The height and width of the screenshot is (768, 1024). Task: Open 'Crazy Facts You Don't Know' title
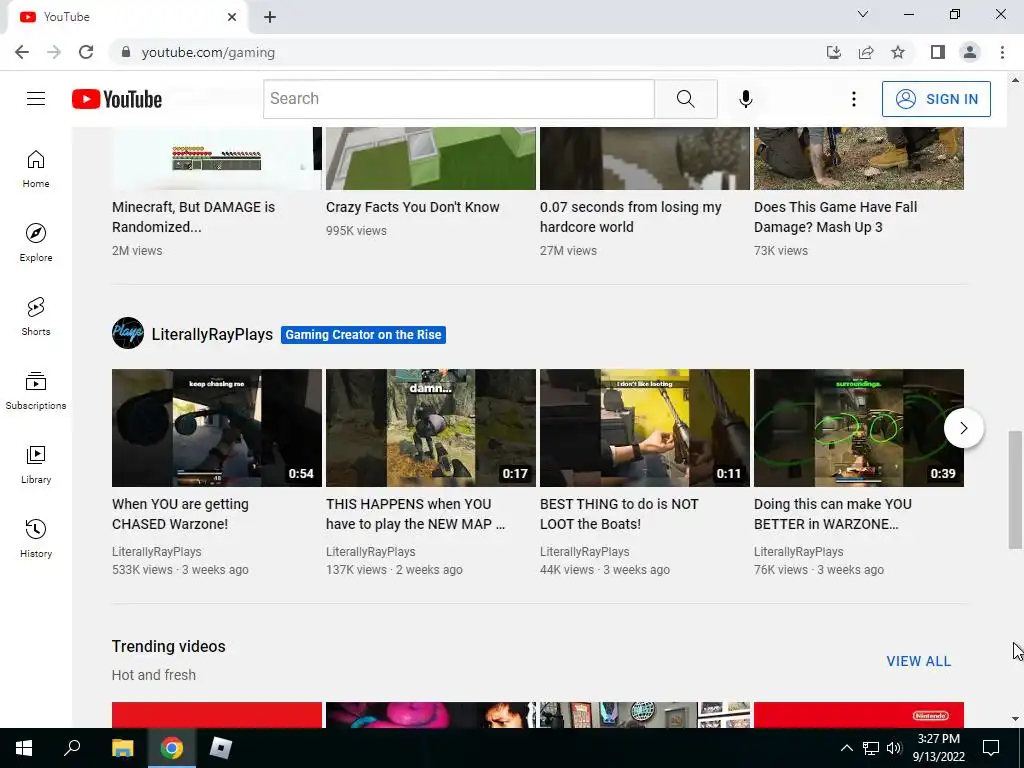(x=413, y=207)
